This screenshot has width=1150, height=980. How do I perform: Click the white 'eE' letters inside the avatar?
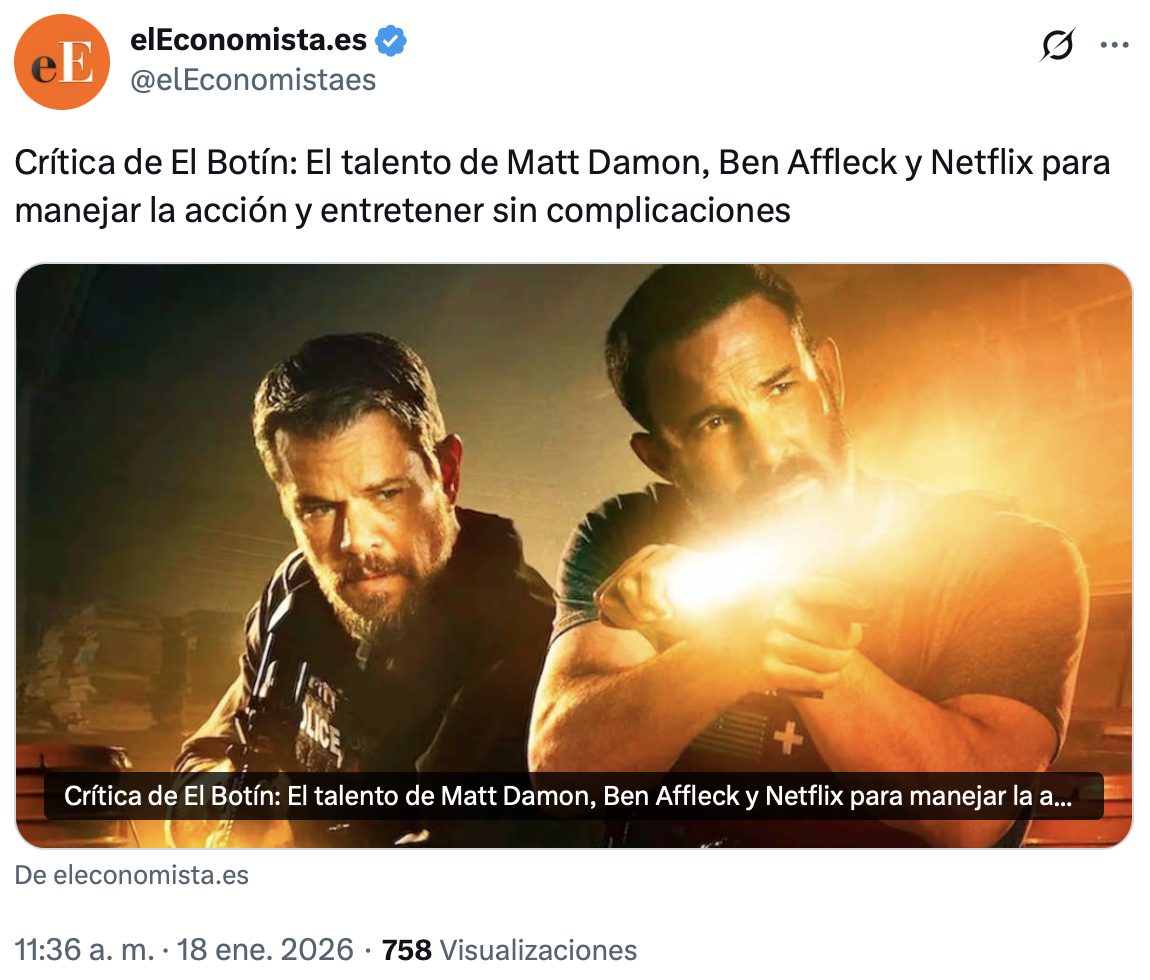pos(62,63)
